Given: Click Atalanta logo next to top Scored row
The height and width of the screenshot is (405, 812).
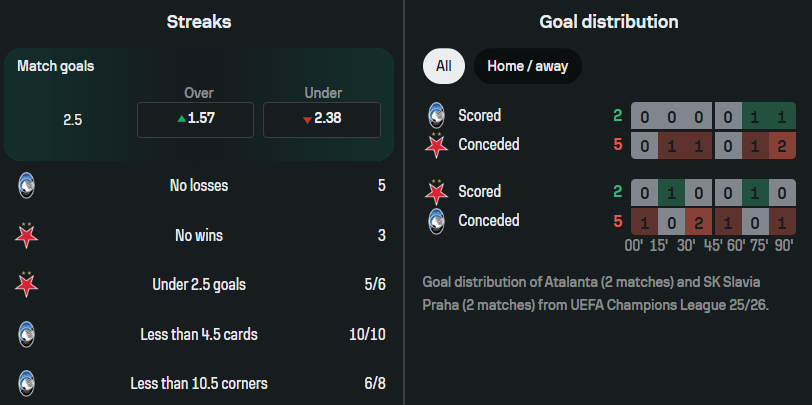Looking at the screenshot, I should (x=435, y=115).
